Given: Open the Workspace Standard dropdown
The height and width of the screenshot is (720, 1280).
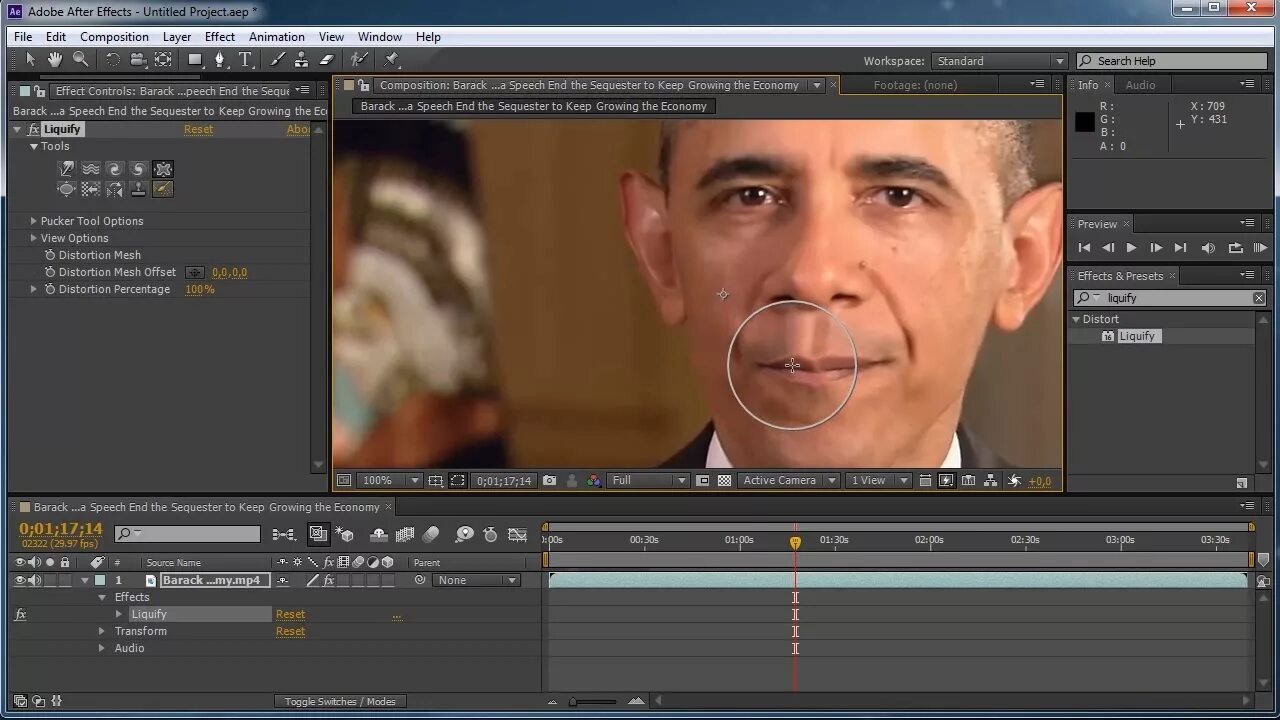Looking at the screenshot, I should tap(999, 61).
